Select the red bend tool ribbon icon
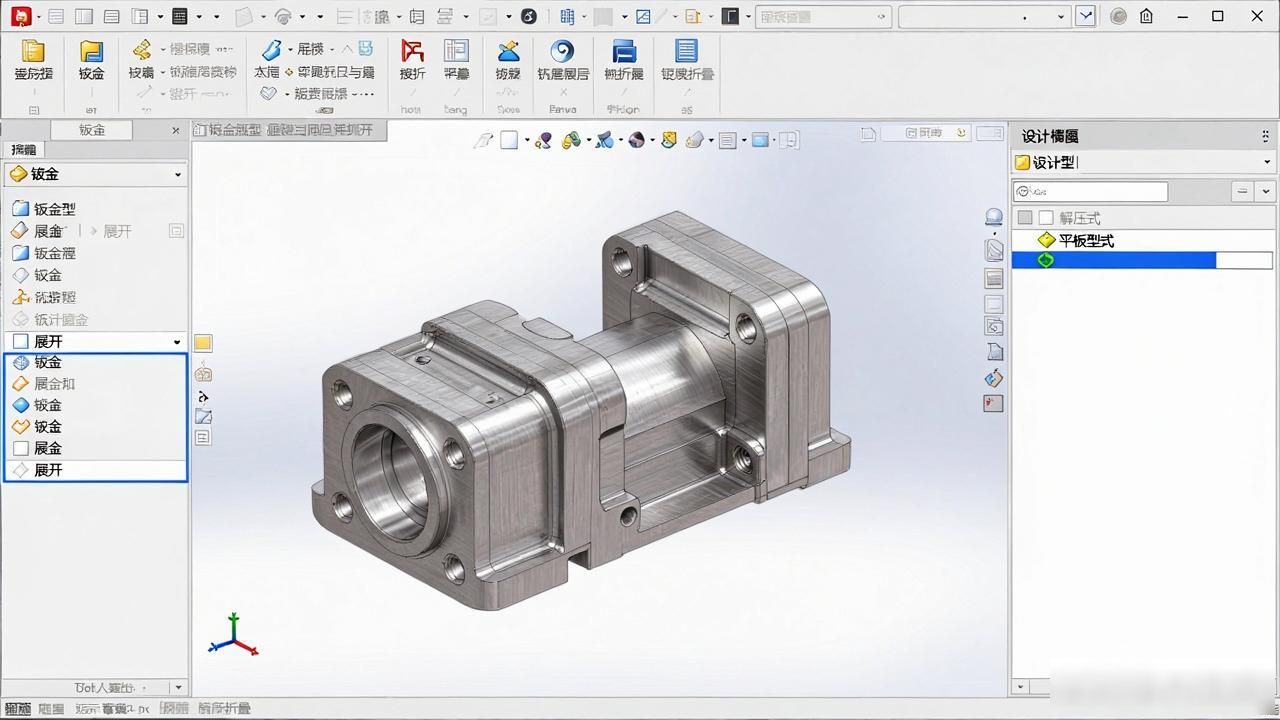The image size is (1280, 720). [x=412, y=52]
